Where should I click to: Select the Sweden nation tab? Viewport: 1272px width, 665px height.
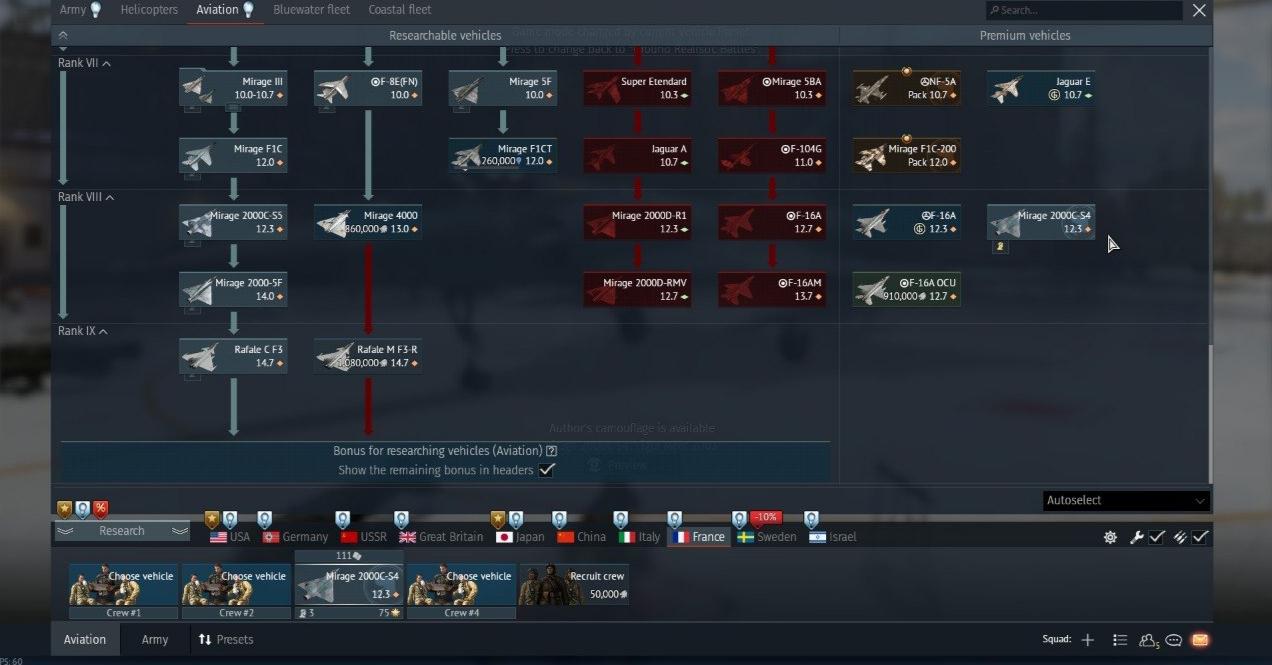click(x=768, y=537)
